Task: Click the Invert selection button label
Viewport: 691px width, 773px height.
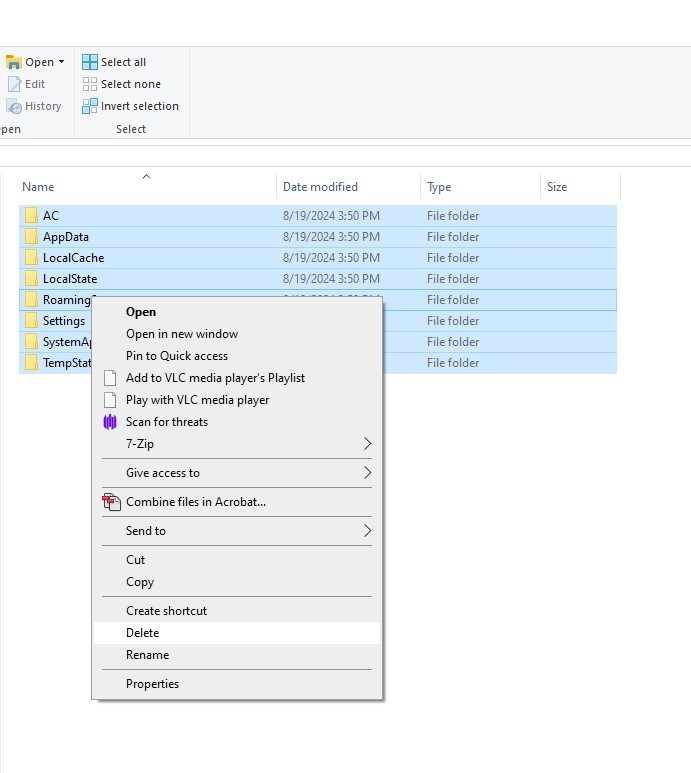Action: pyautogui.click(x=139, y=106)
